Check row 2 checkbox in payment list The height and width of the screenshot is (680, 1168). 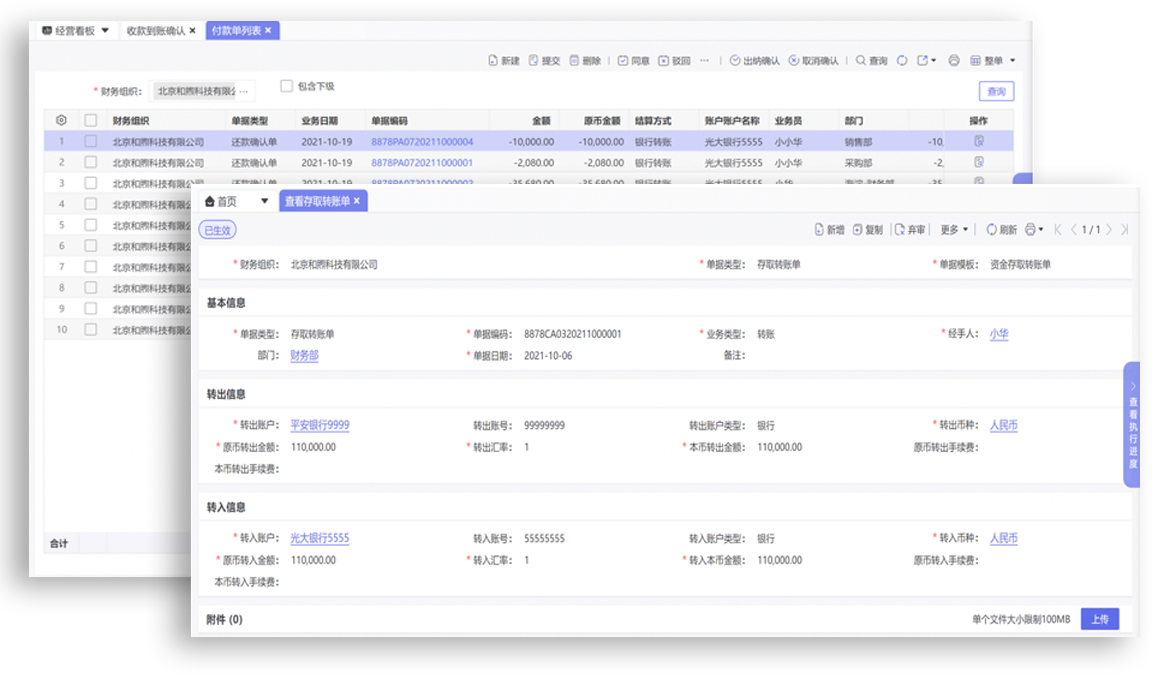90,162
